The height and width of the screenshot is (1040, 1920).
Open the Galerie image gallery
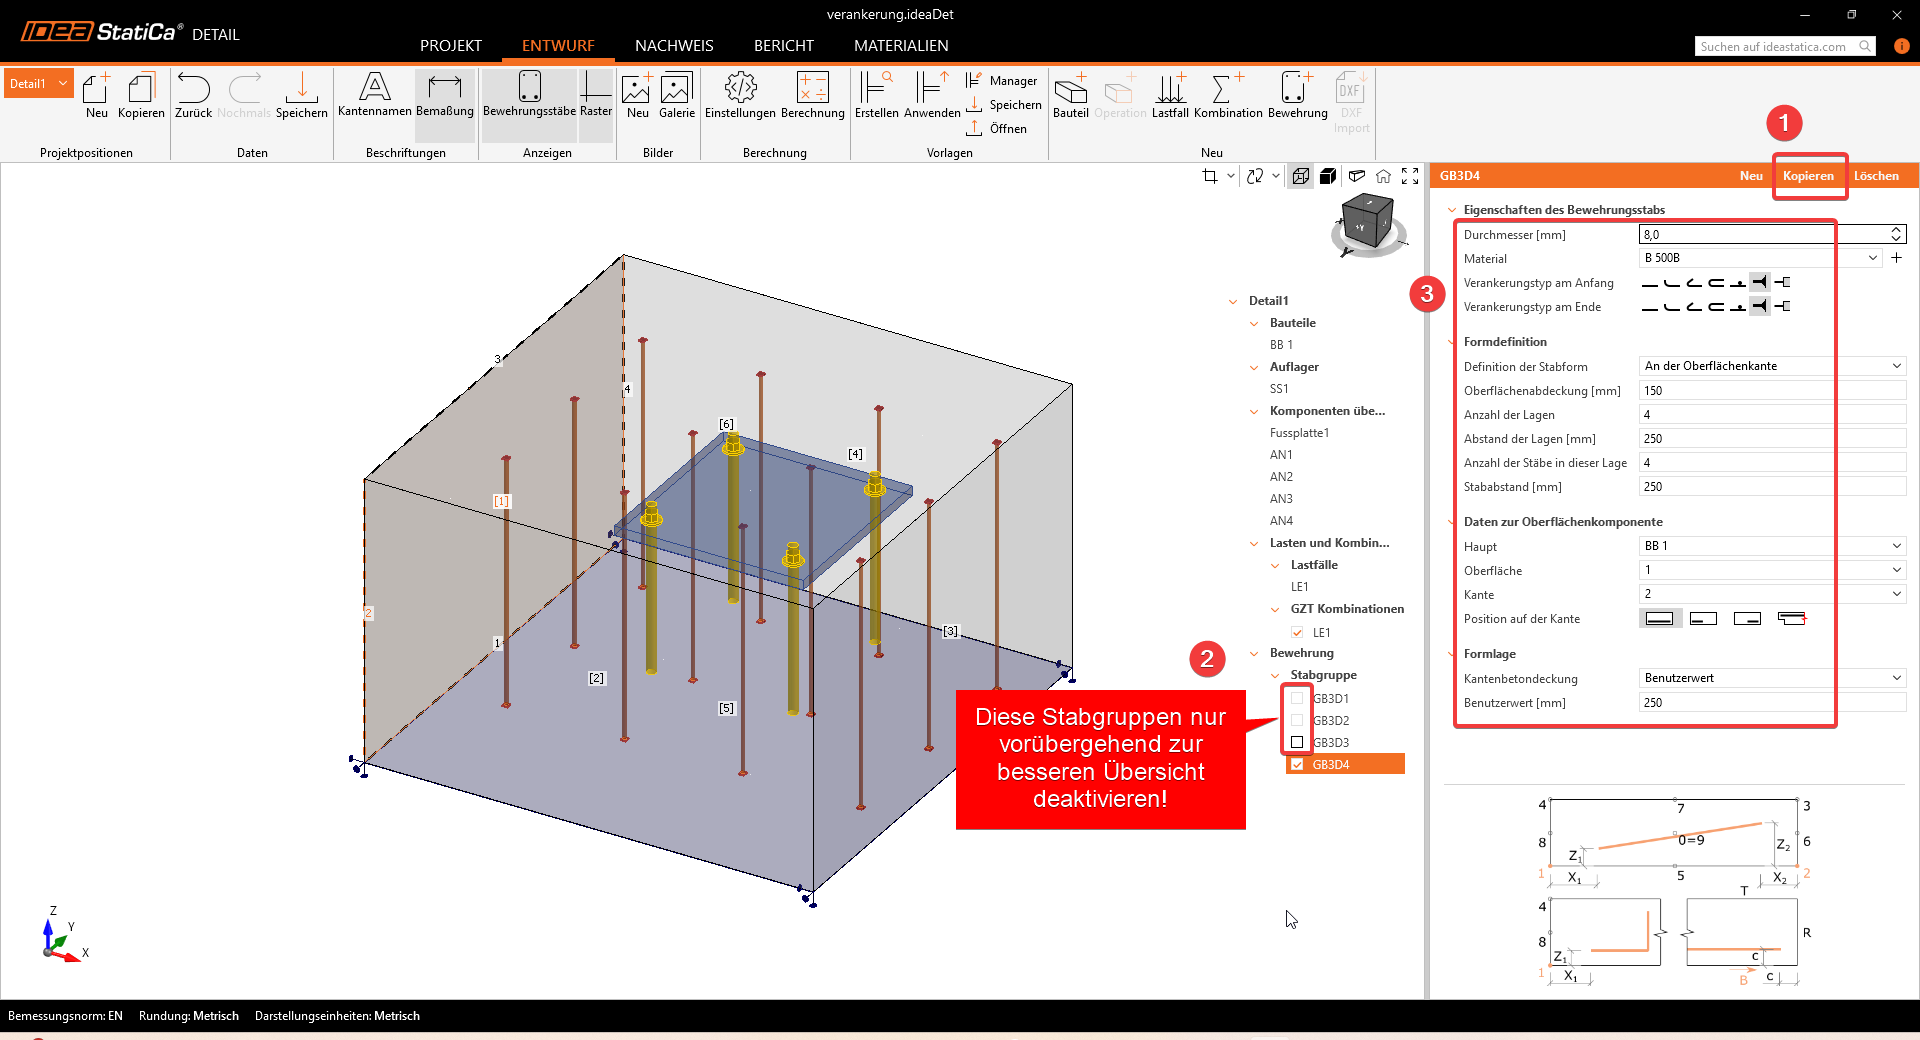tap(676, 95)
